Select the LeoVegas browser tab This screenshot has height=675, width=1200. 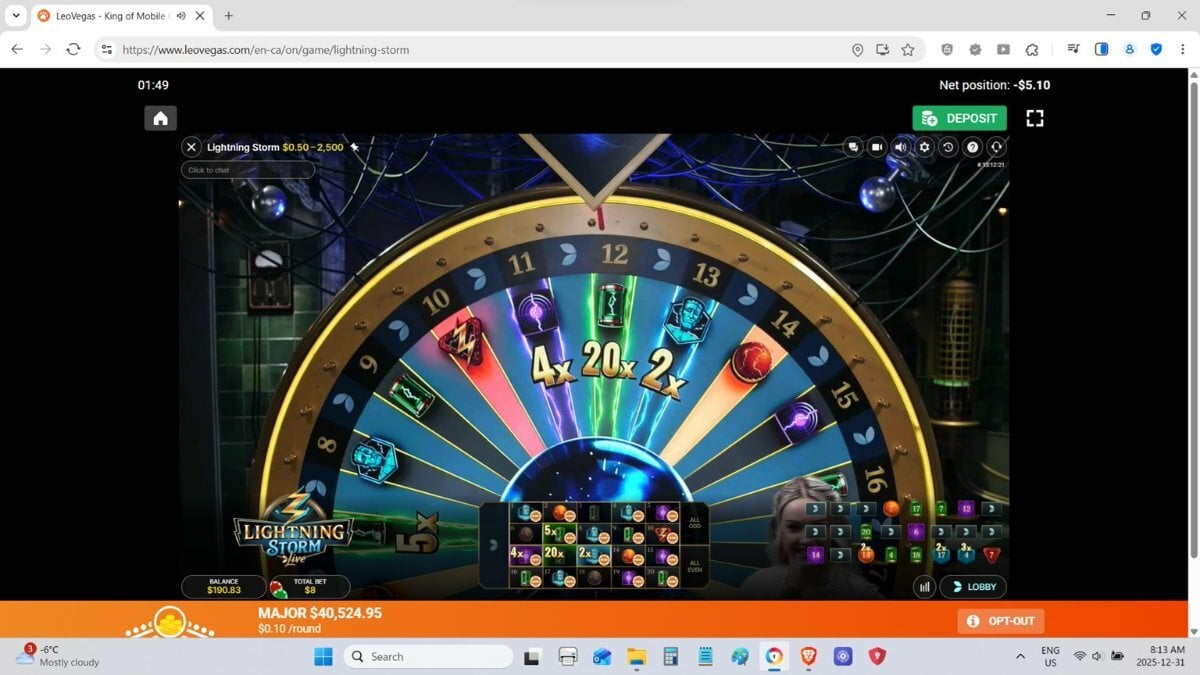coord(112,16)
